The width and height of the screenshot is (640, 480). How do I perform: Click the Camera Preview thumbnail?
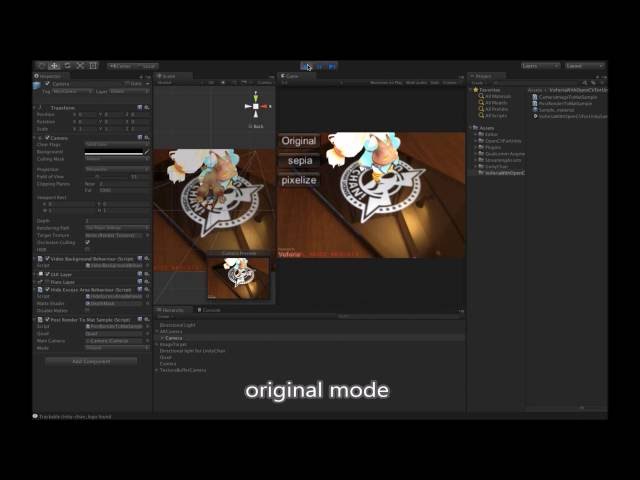pos(239,278)
